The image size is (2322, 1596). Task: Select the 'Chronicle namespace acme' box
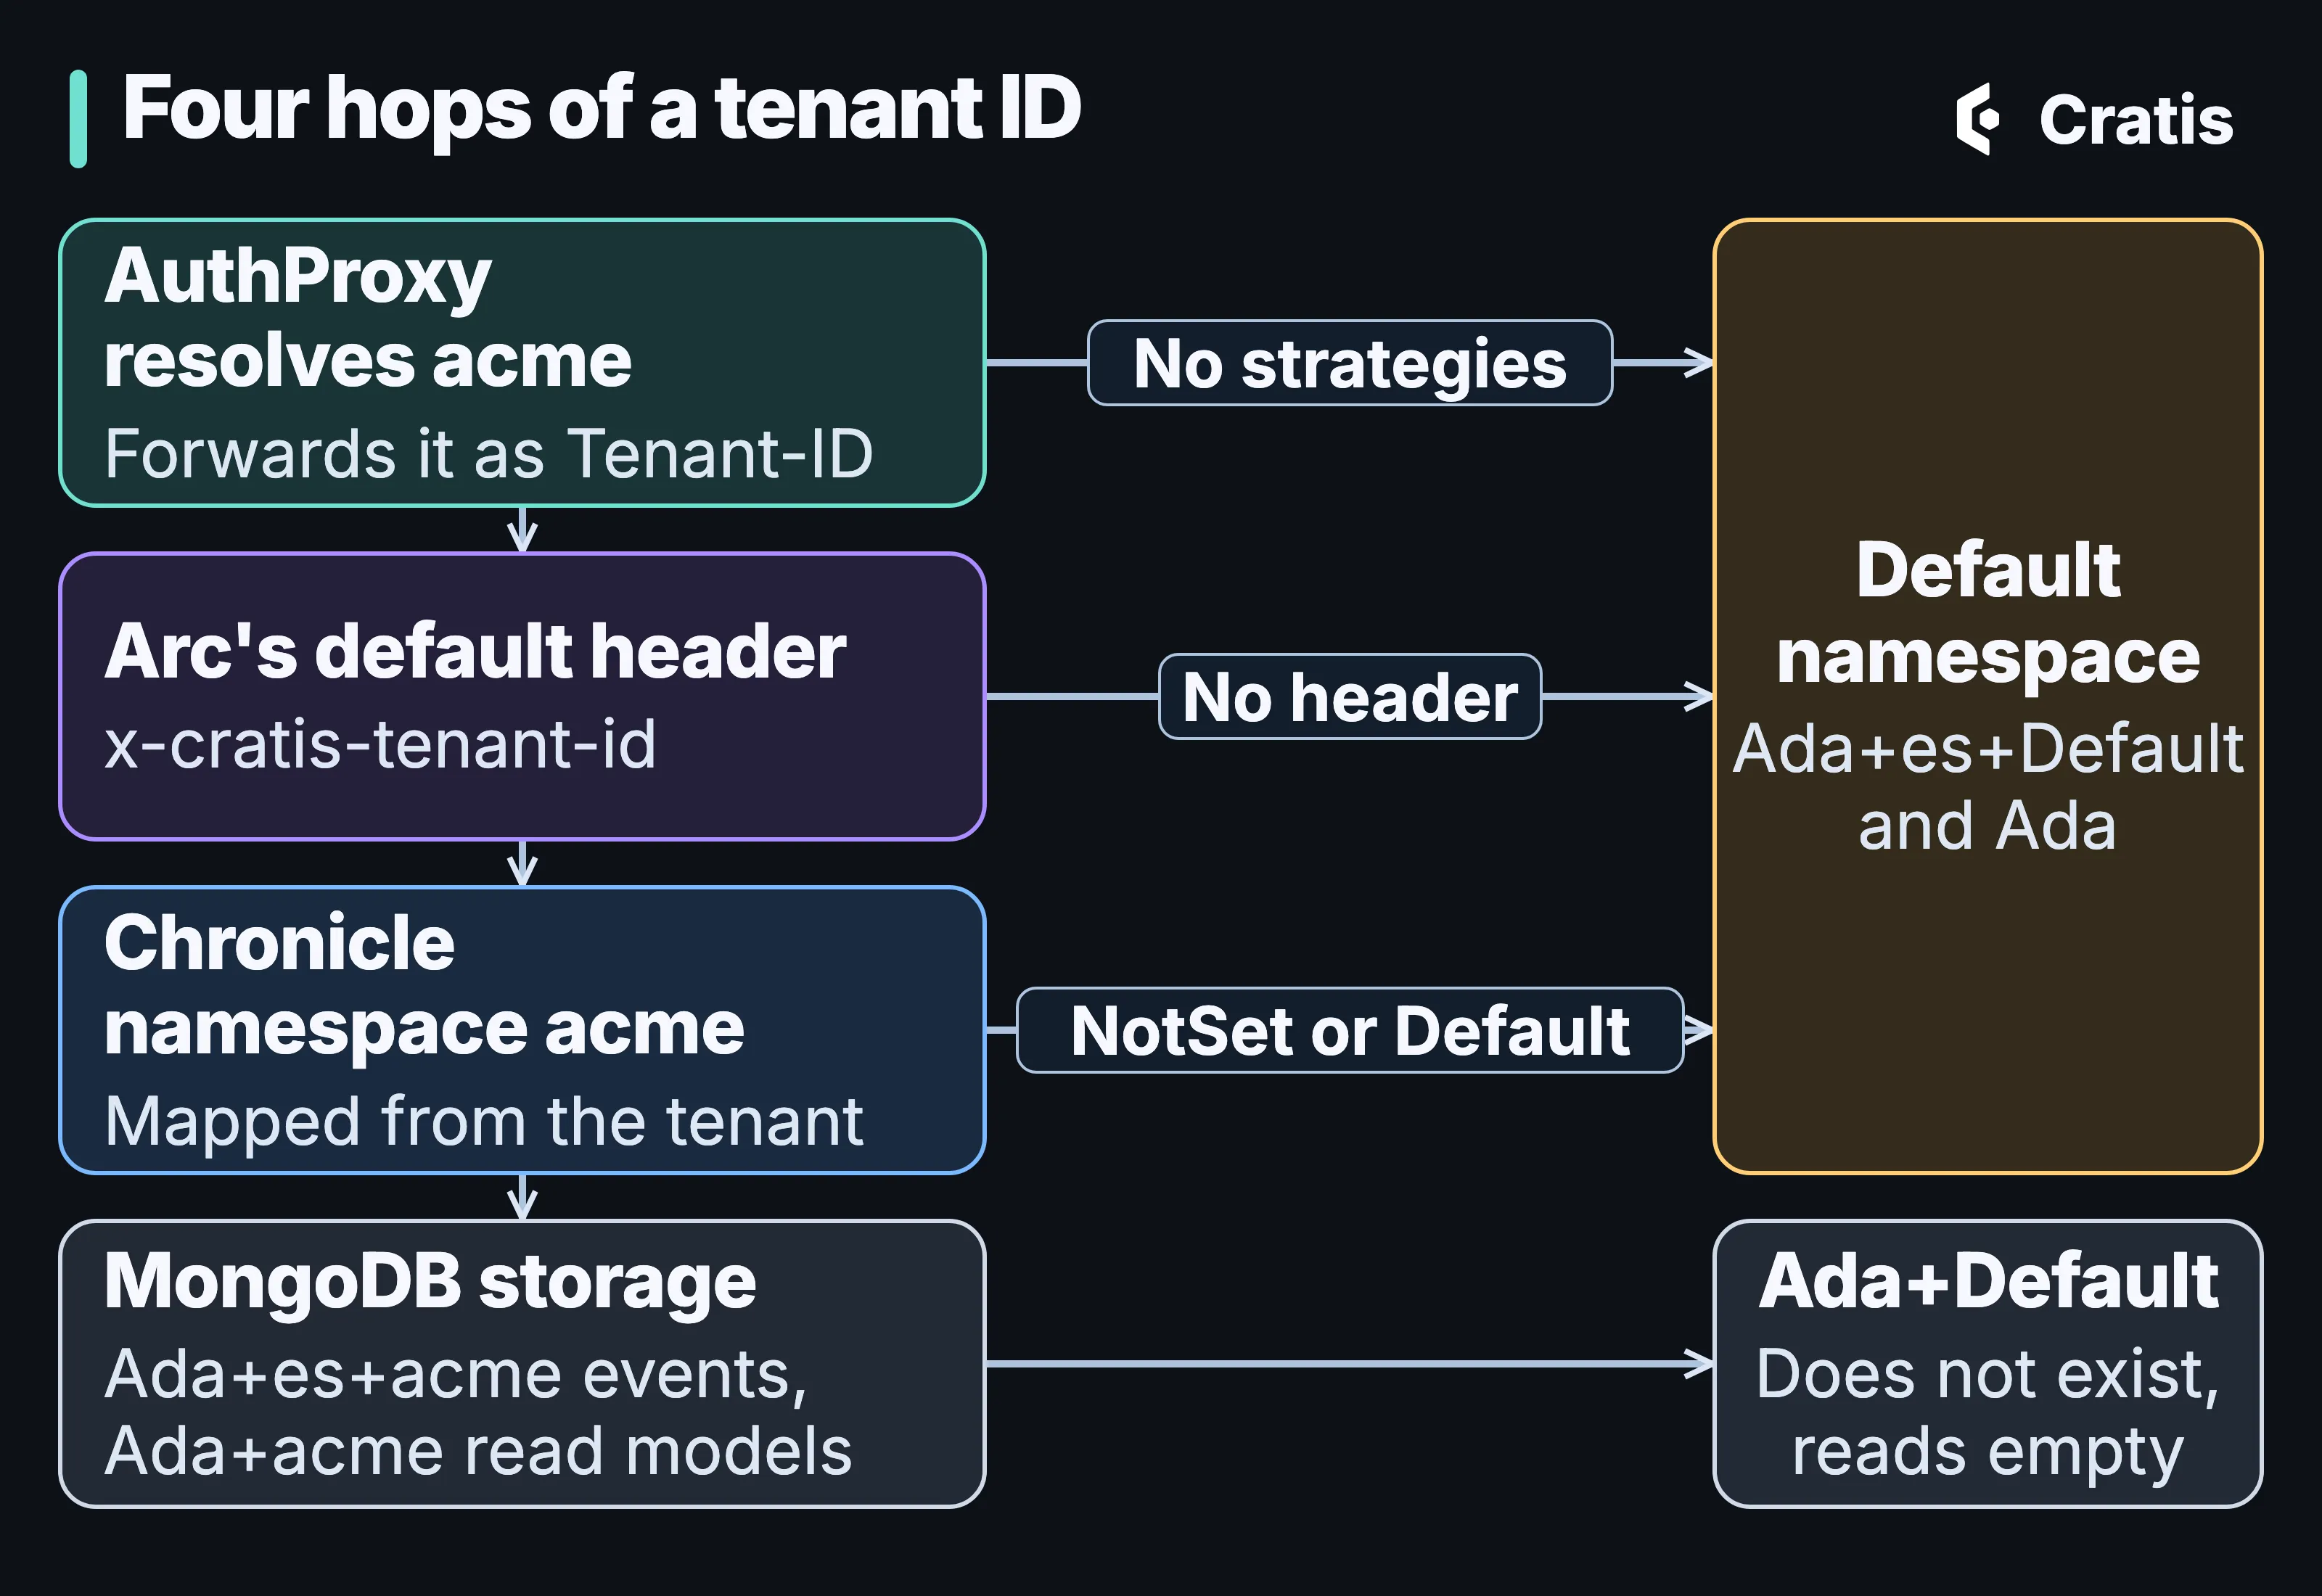click(x=522, y=1030)
